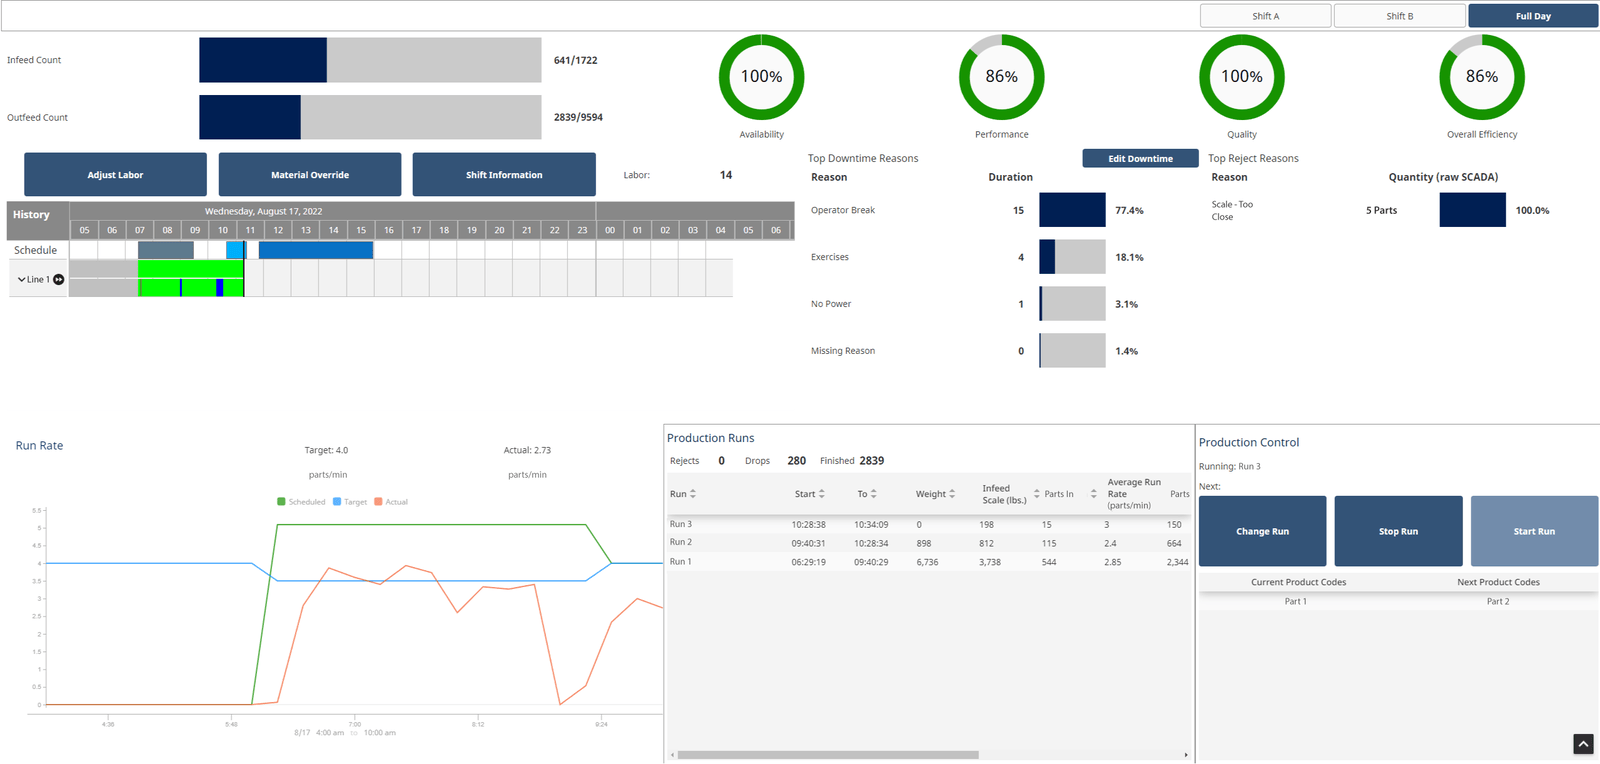Image resolution: width=1600 pixels, height=764 pixels.
Task: Click Part 2 under Next Product Codes
Action: coord(1498,601)
